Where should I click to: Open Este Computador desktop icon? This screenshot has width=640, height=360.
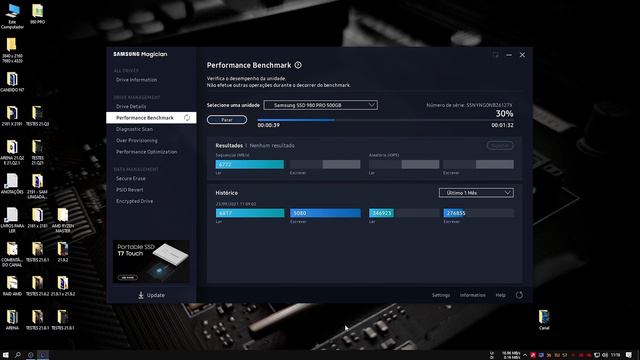12,16
